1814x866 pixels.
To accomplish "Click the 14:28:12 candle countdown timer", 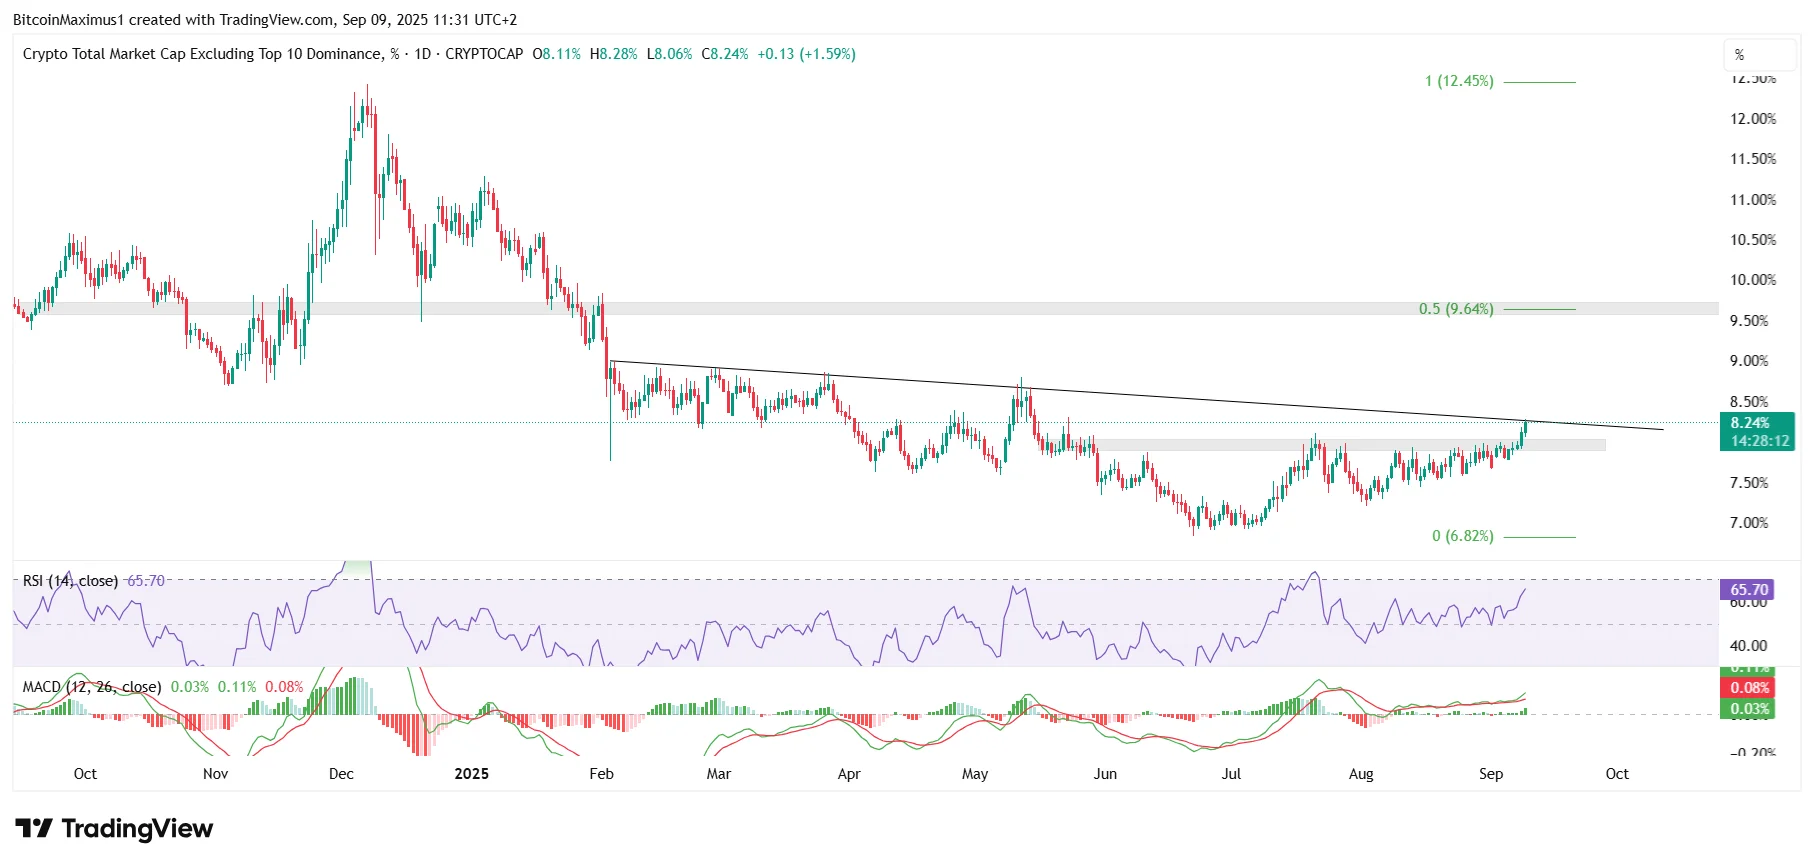I will [x=1759, y=441].
